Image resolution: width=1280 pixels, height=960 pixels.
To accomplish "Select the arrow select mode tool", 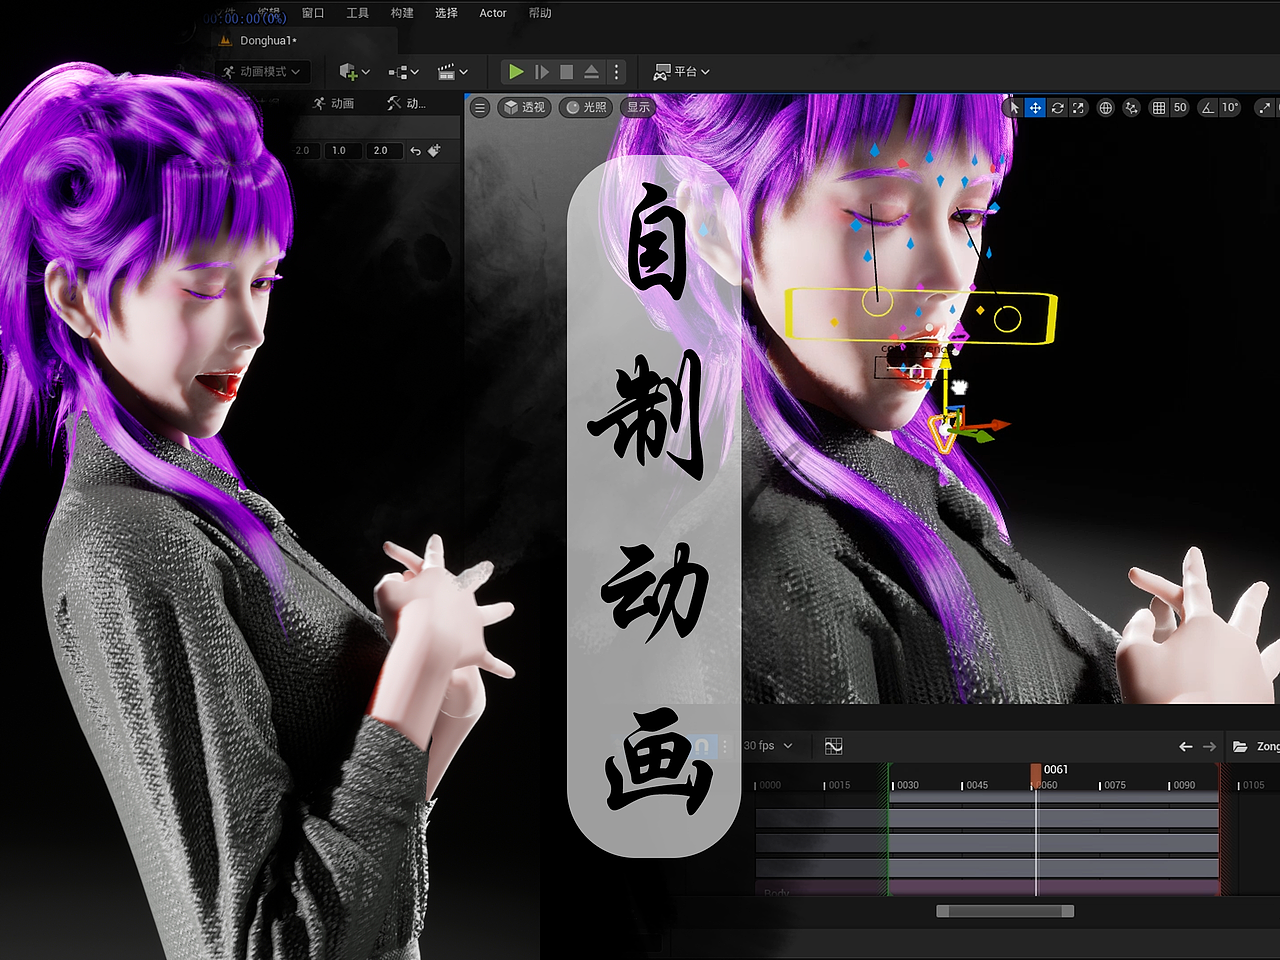I will coord(1014,107).
